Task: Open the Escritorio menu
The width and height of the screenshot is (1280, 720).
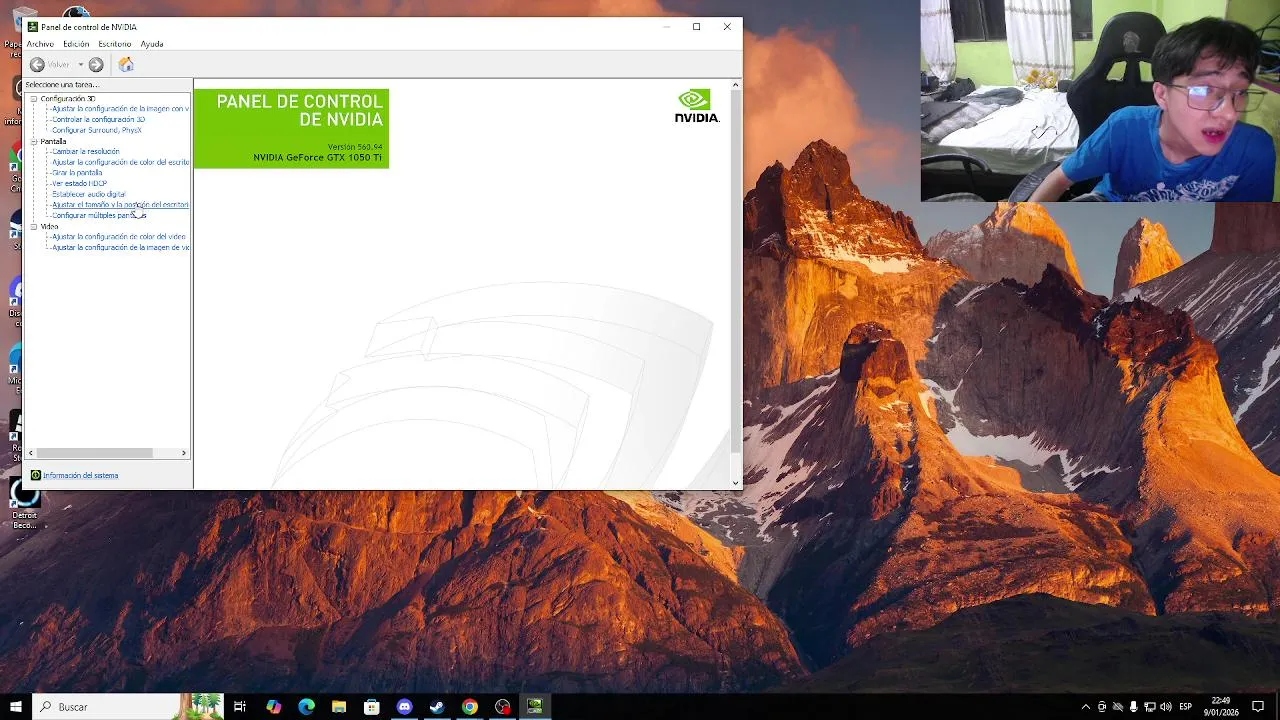Action: click(115, 44)
